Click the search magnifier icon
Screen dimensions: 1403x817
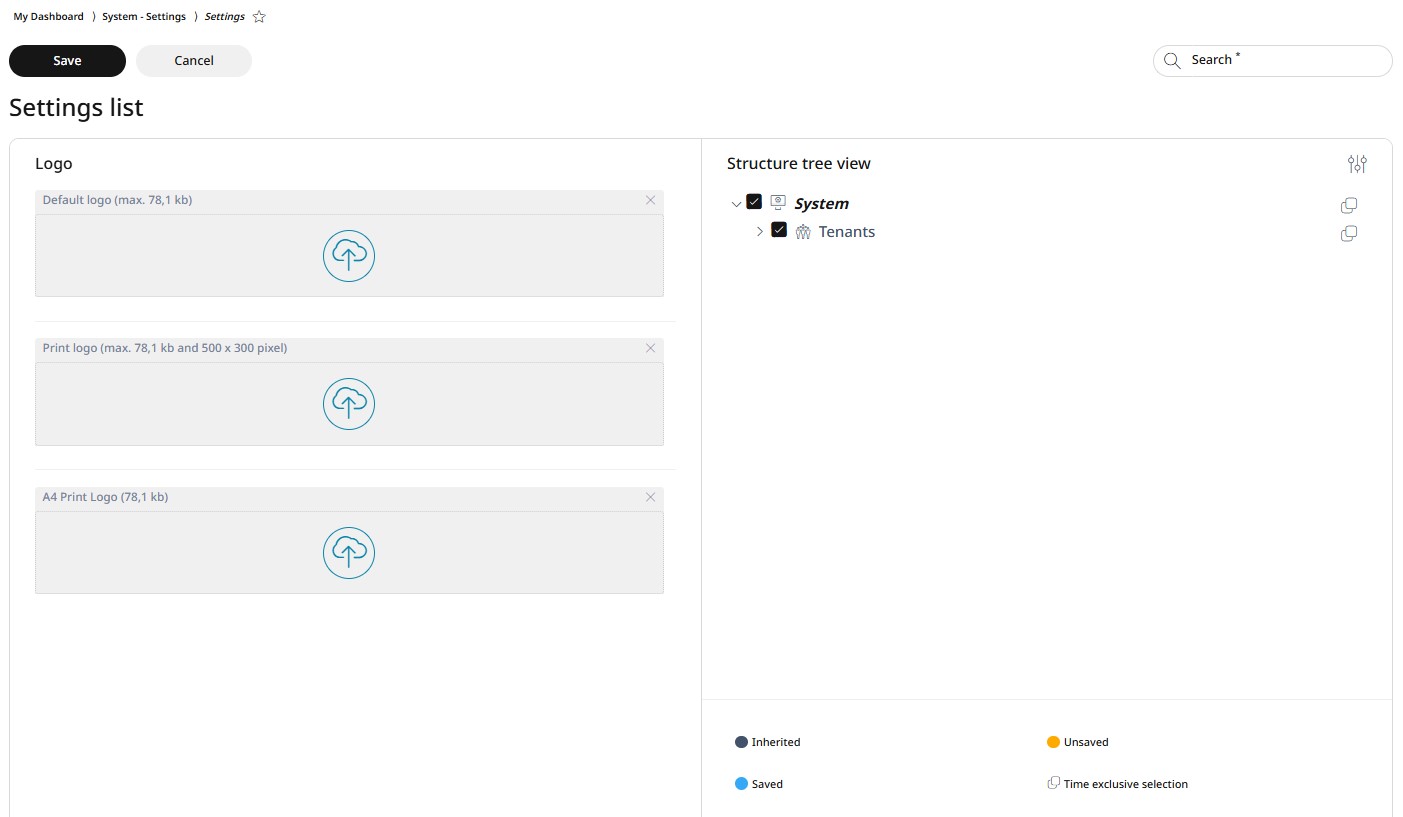tap(1171, 61)
